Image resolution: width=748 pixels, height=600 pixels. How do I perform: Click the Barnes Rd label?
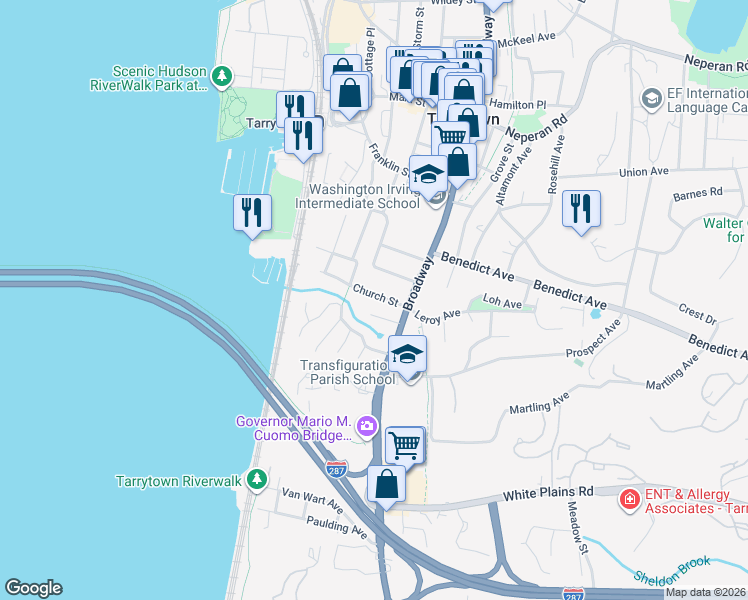[698, 194]
